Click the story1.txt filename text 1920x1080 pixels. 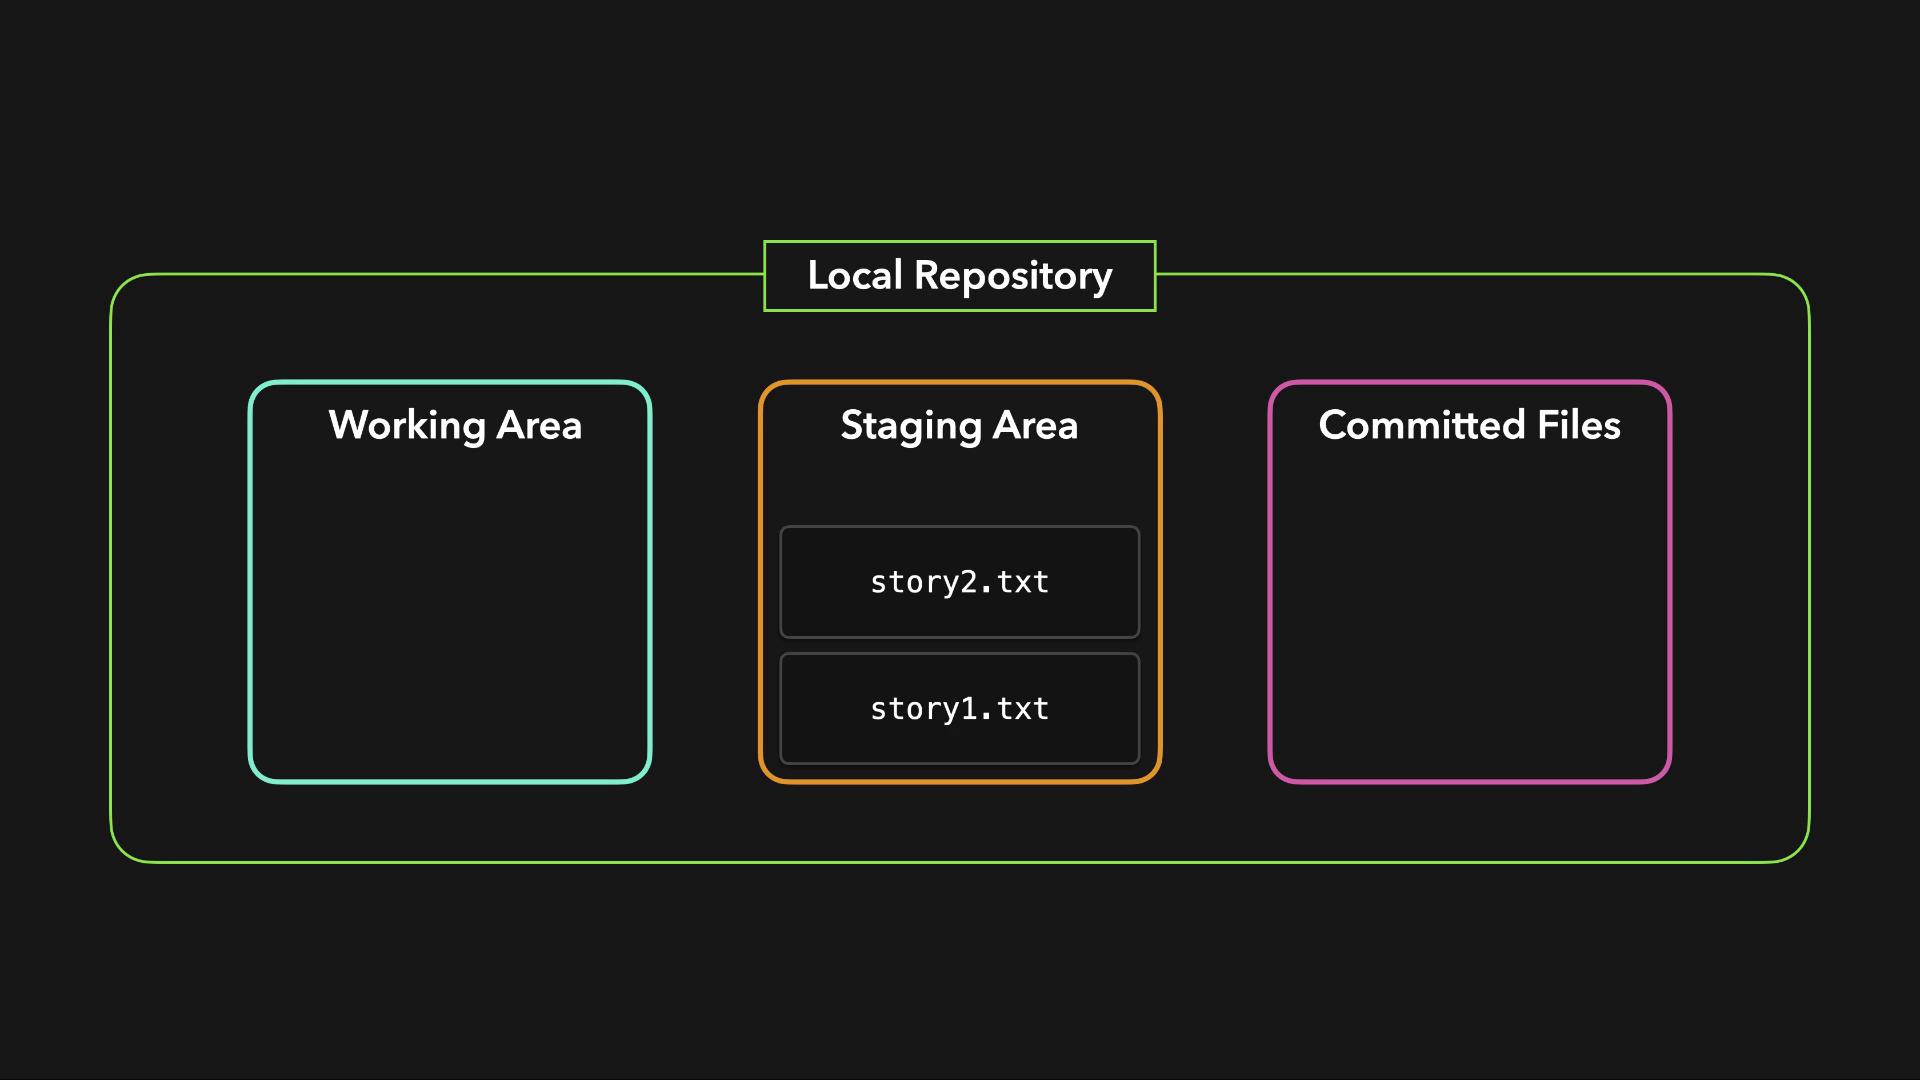click(x=959, y=709)
